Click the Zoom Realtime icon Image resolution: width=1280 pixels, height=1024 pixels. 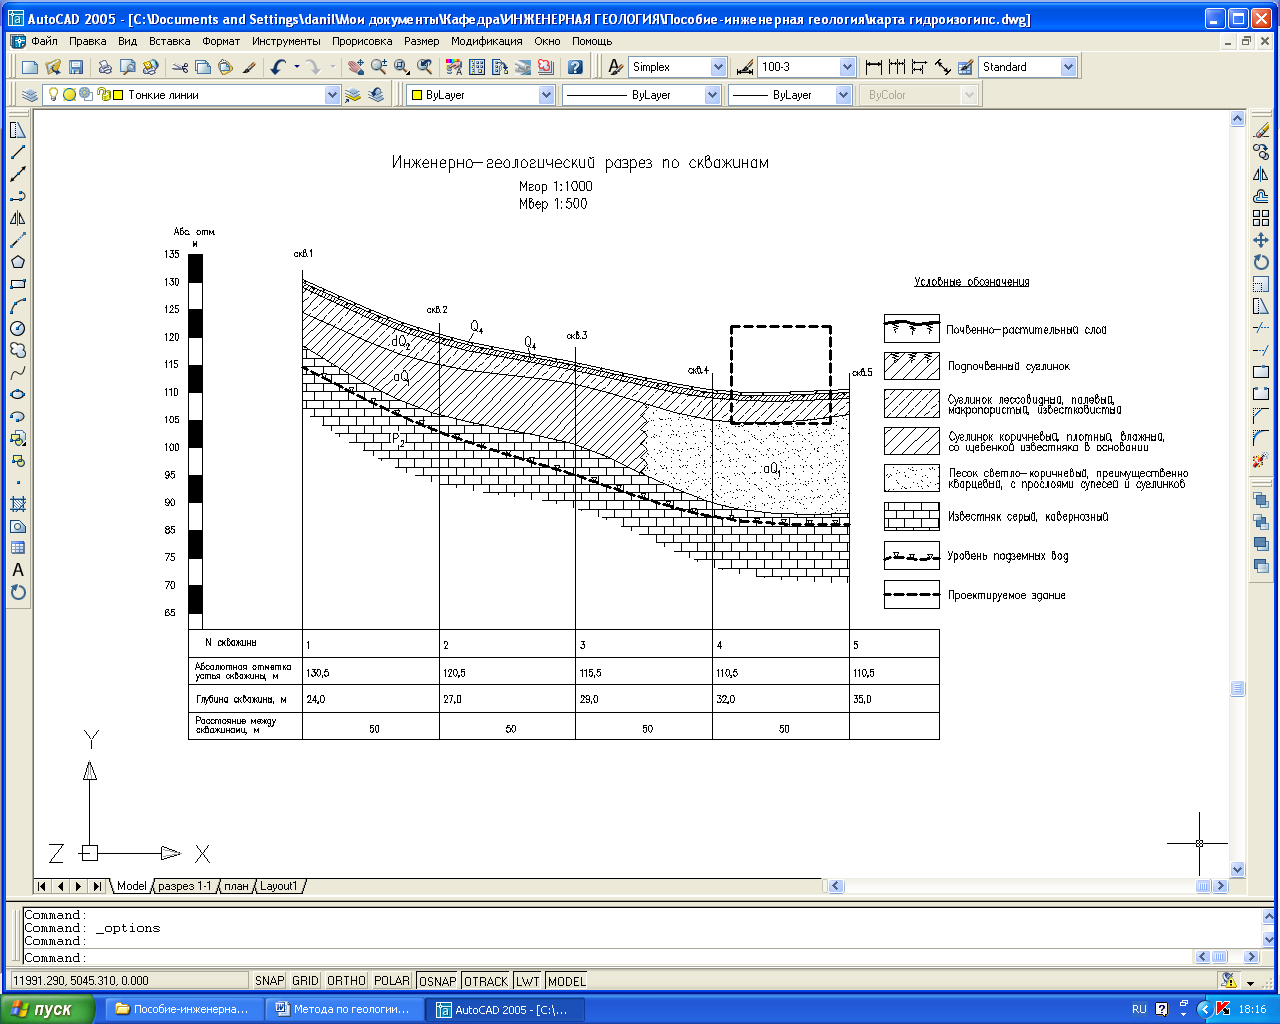pos(379,67)
